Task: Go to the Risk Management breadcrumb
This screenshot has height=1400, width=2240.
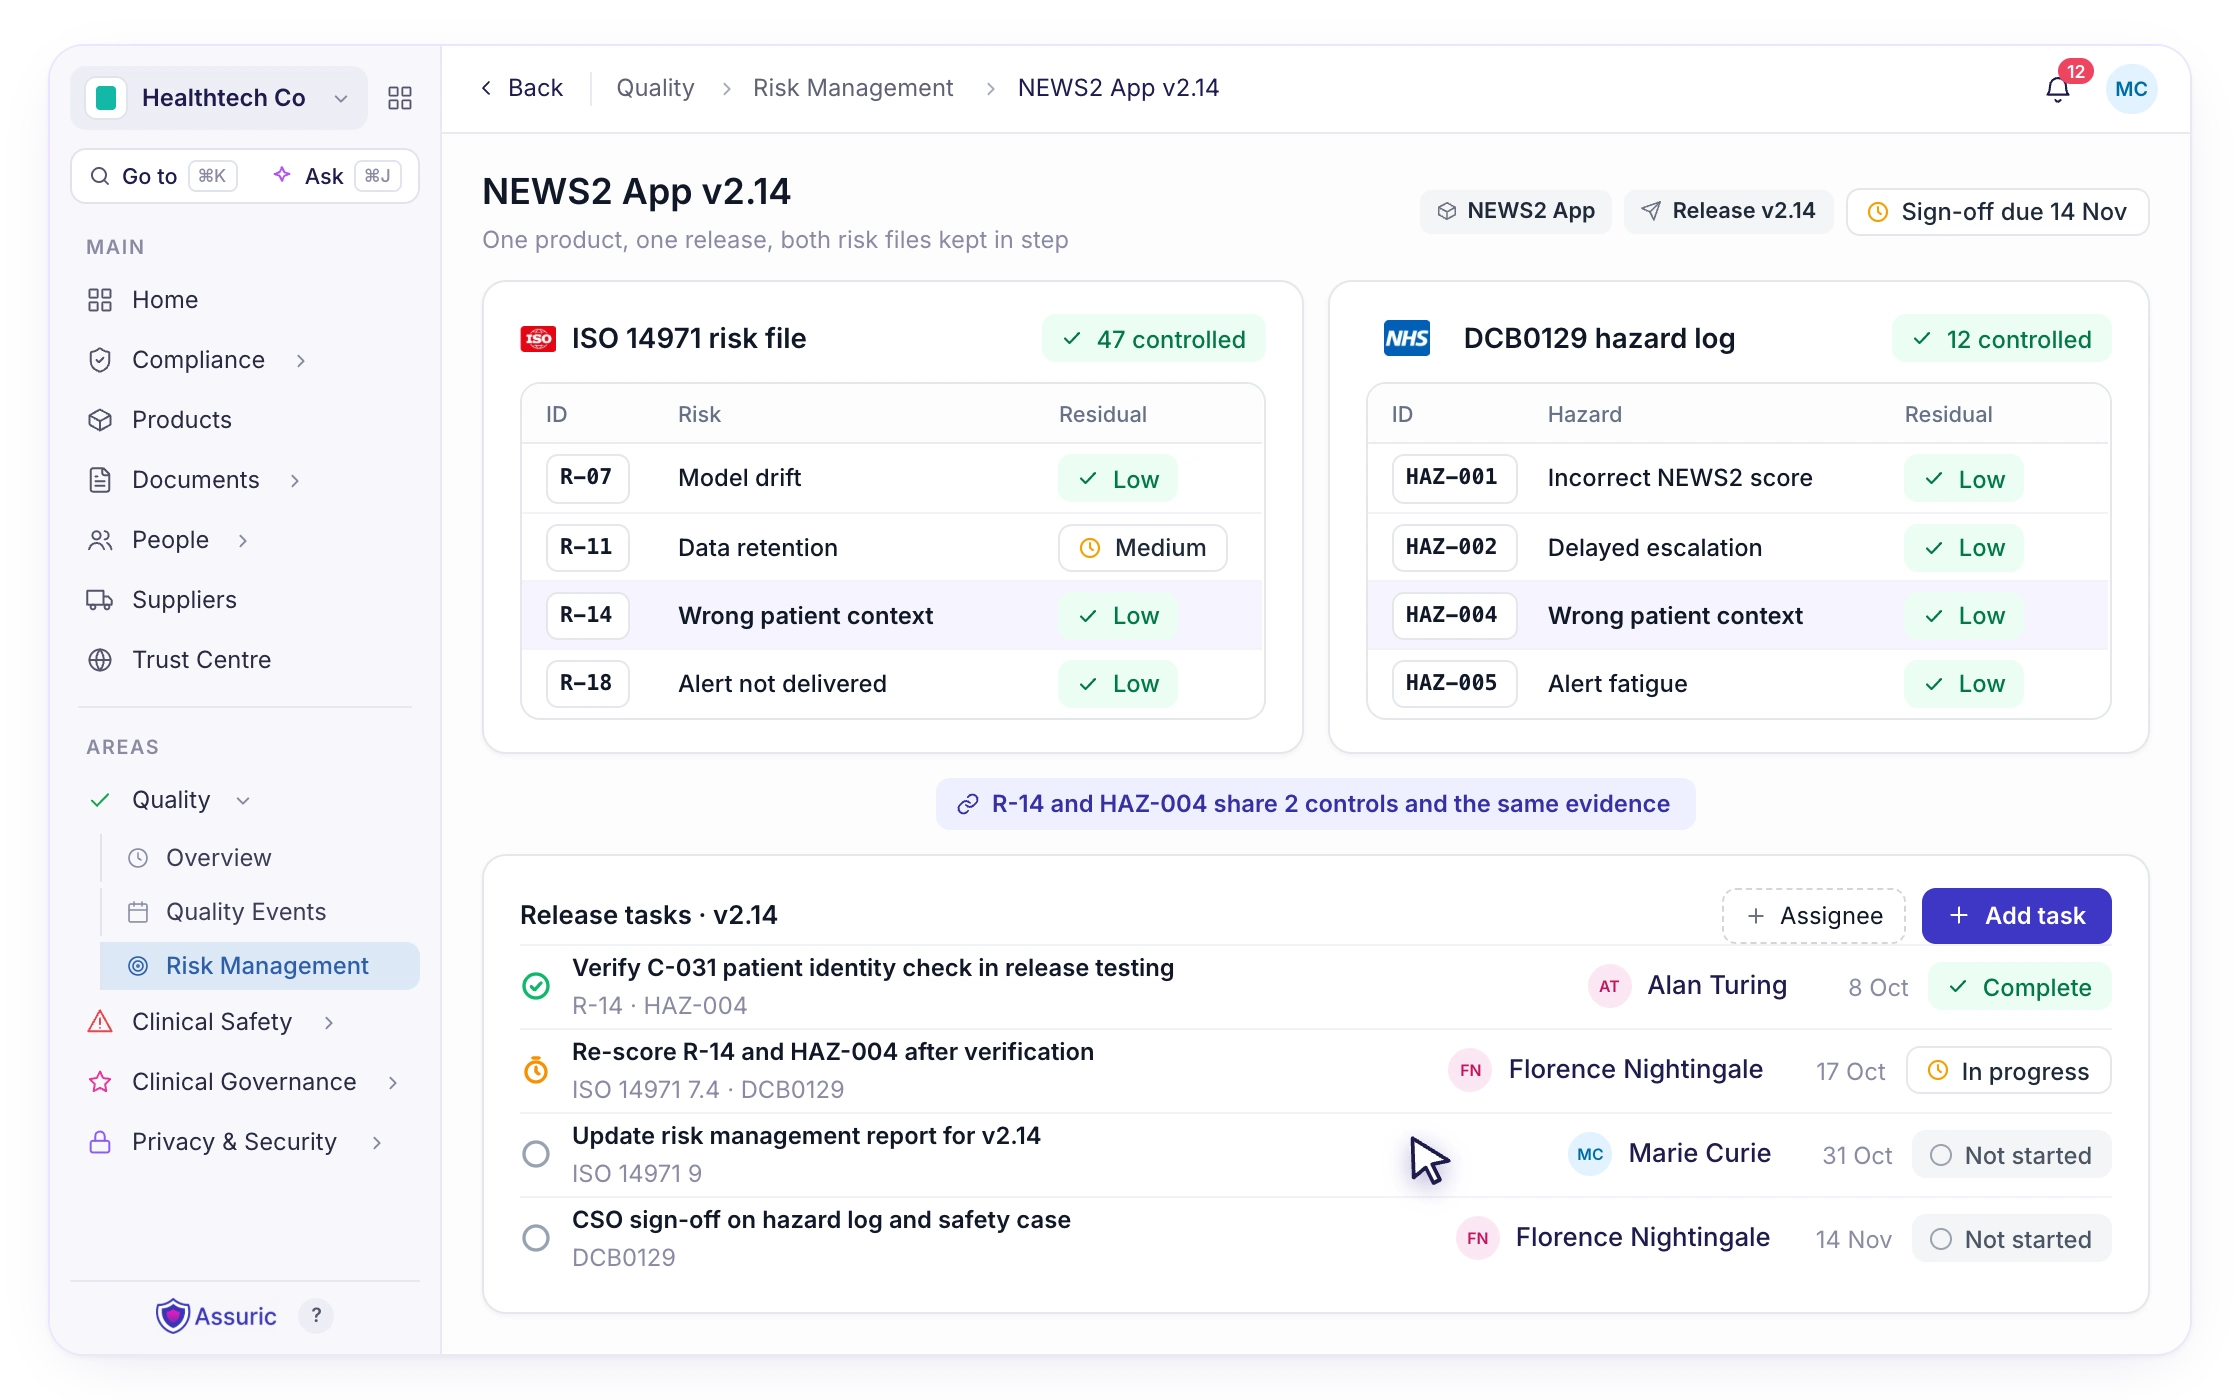Action: [x=853, y=88]
